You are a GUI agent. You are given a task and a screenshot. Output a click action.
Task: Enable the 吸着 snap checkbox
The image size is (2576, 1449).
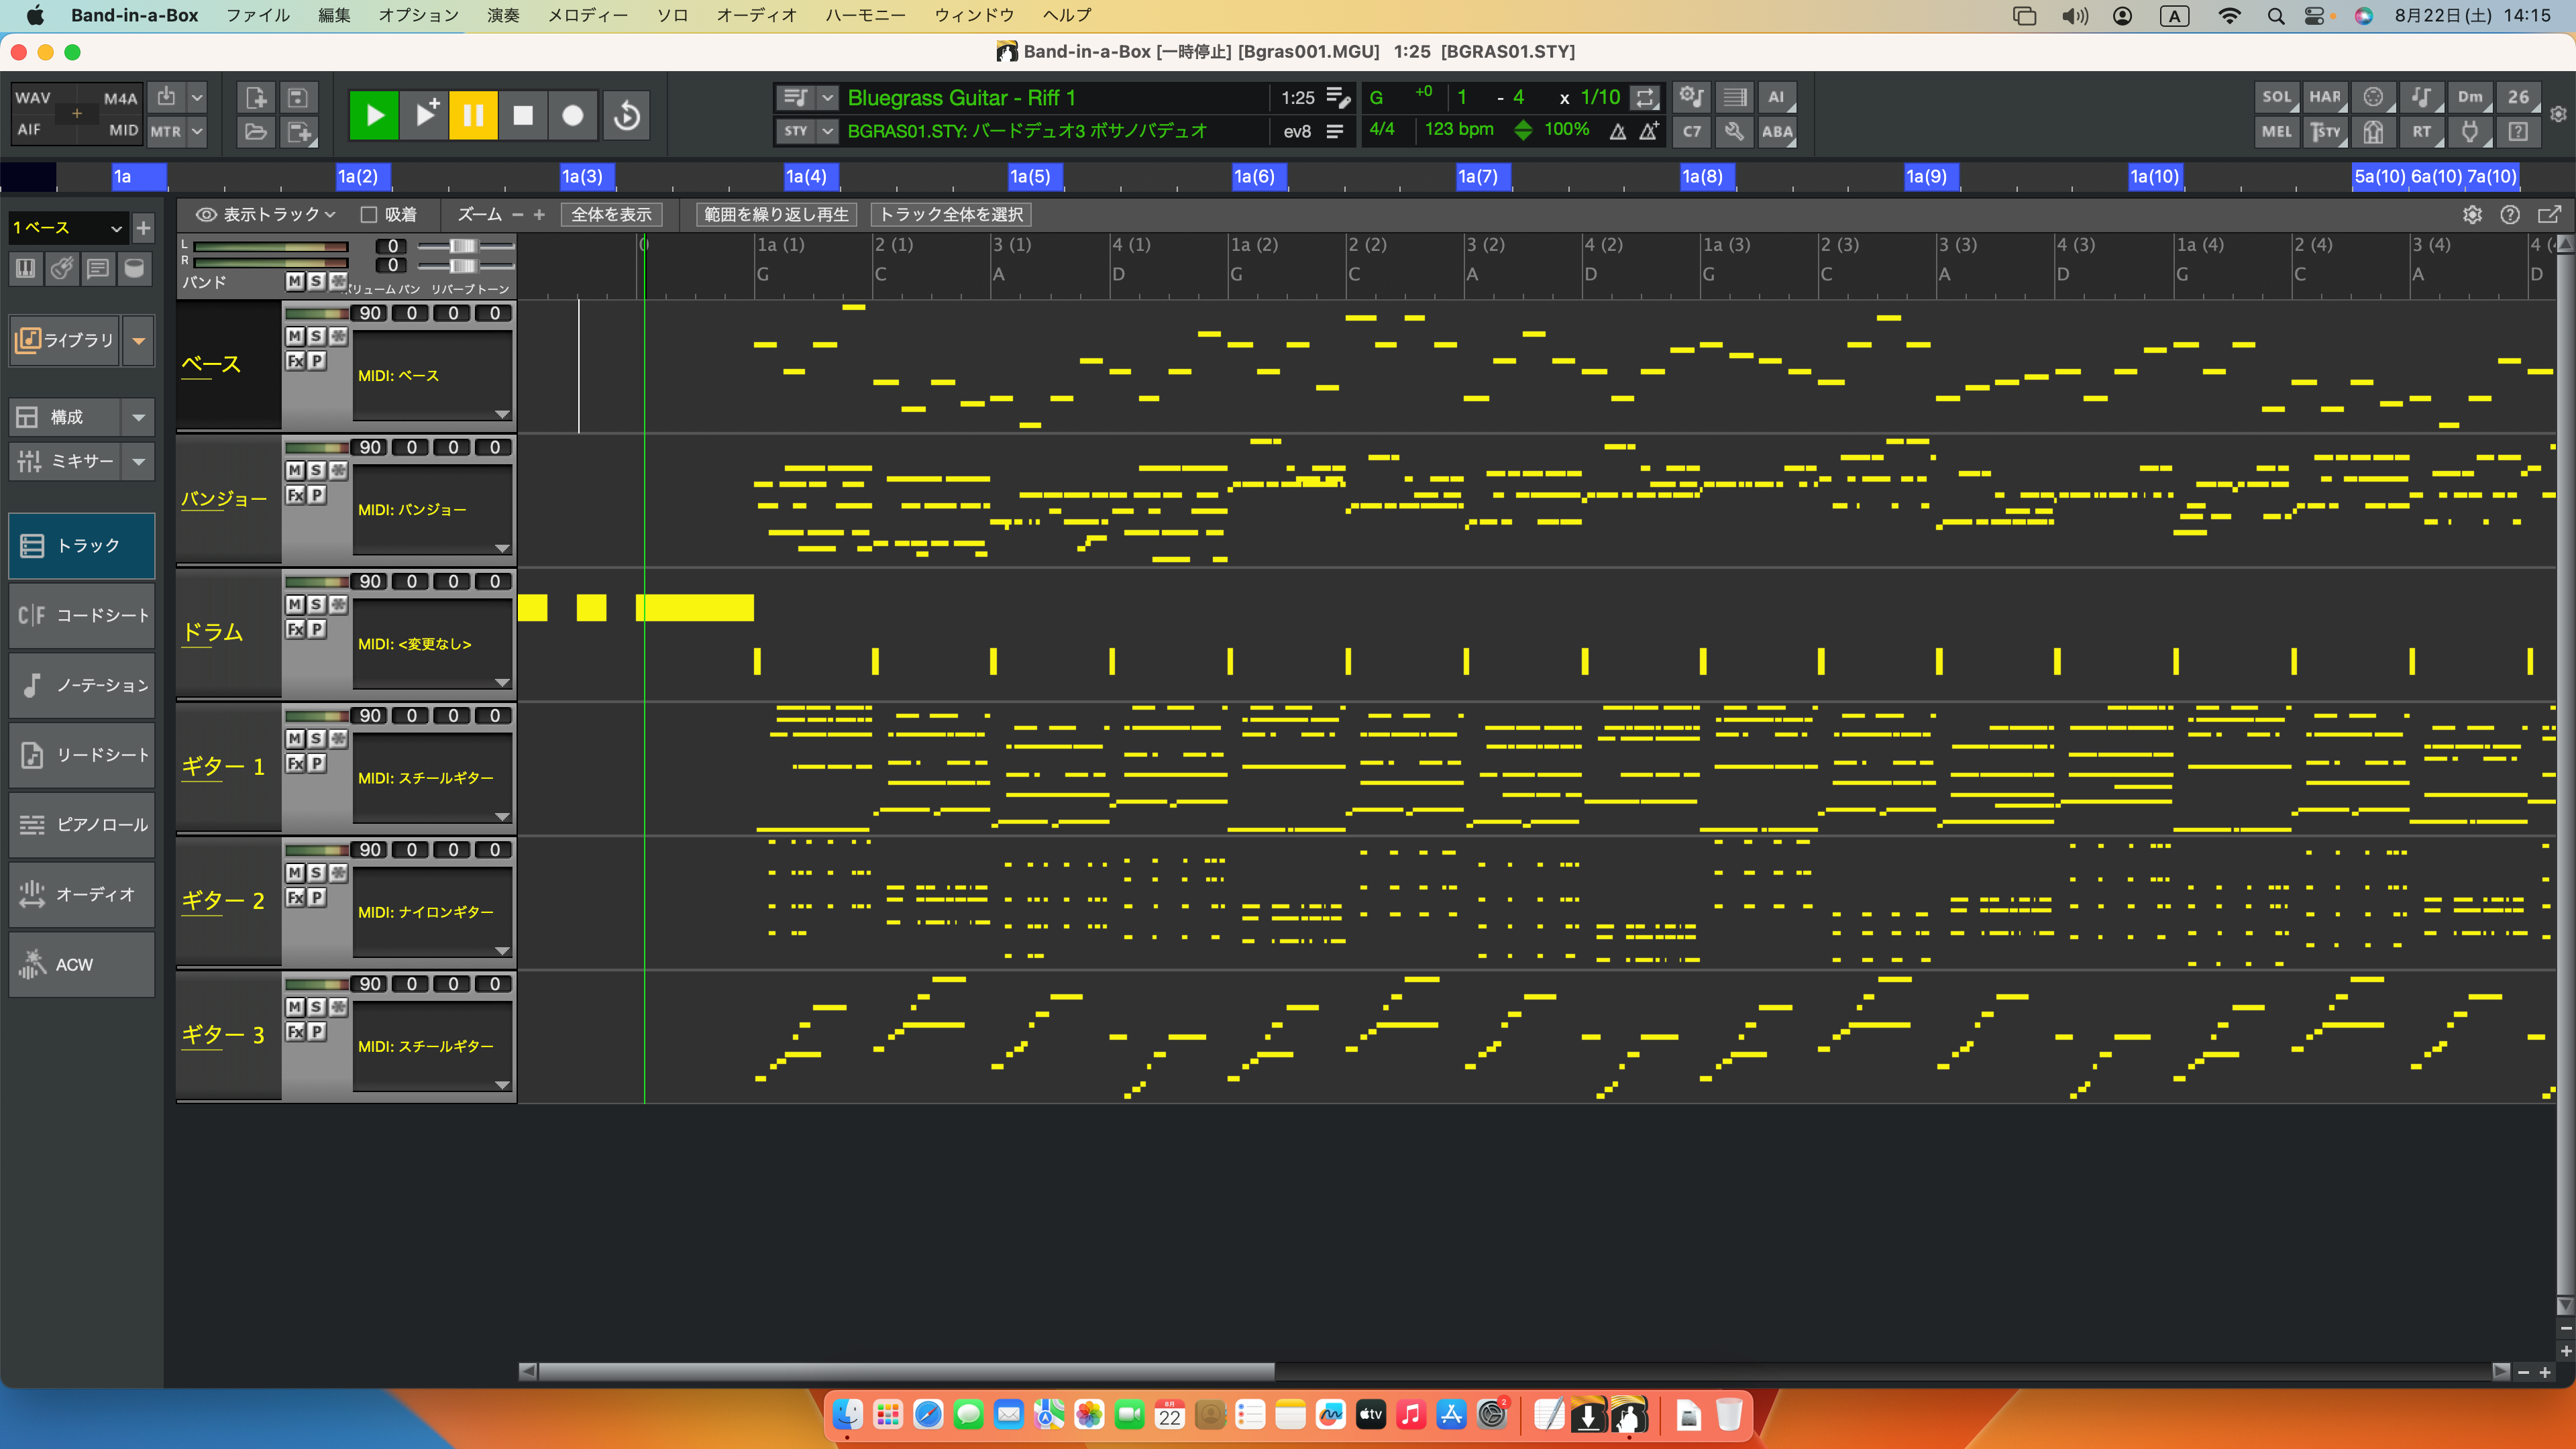[x=369, y=215]
